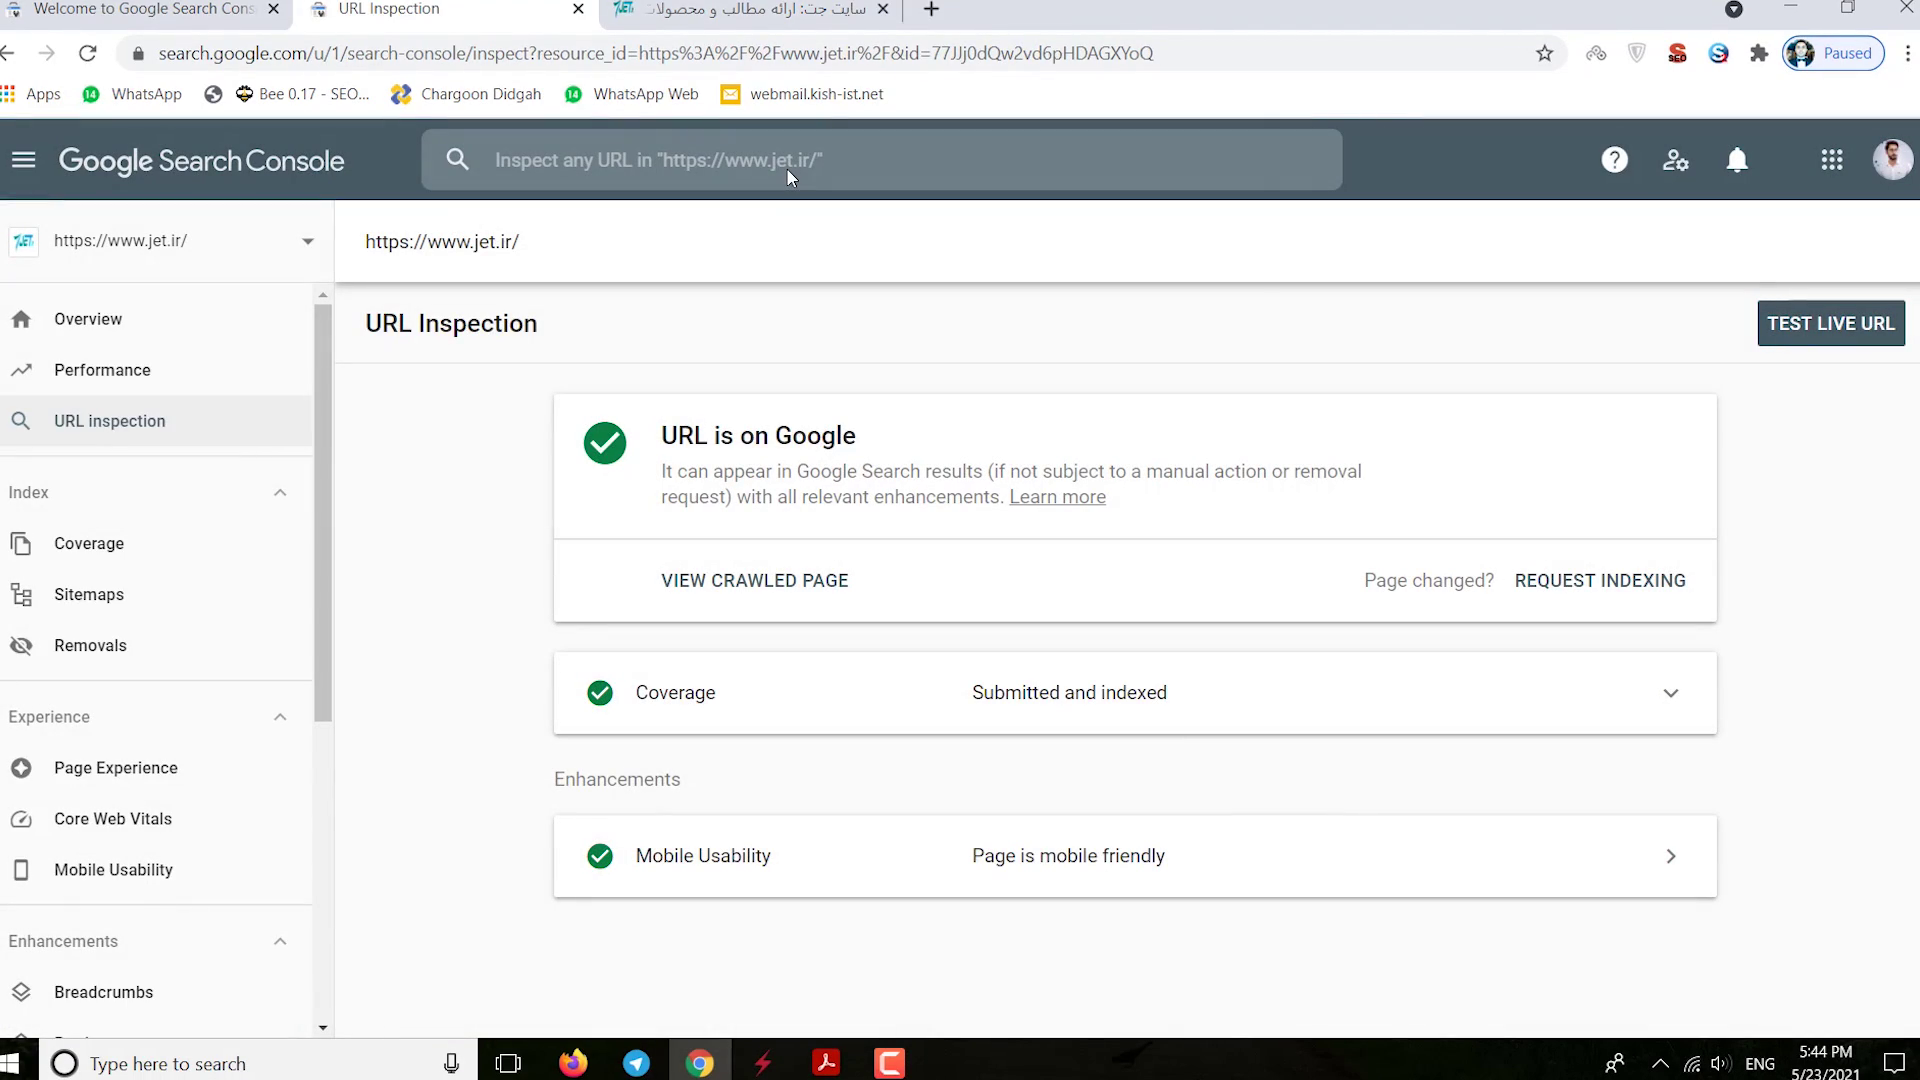The image size is (1920, 1080).
Task: Open the property selector dropdown
Action: click(x=307, y=241)
